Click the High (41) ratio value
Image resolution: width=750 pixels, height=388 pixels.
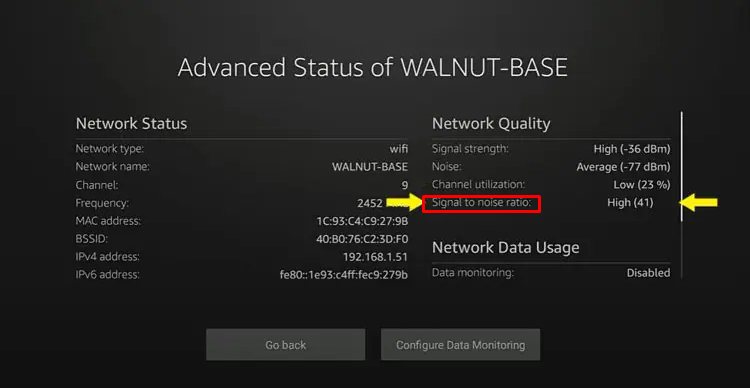pos(630,203)
